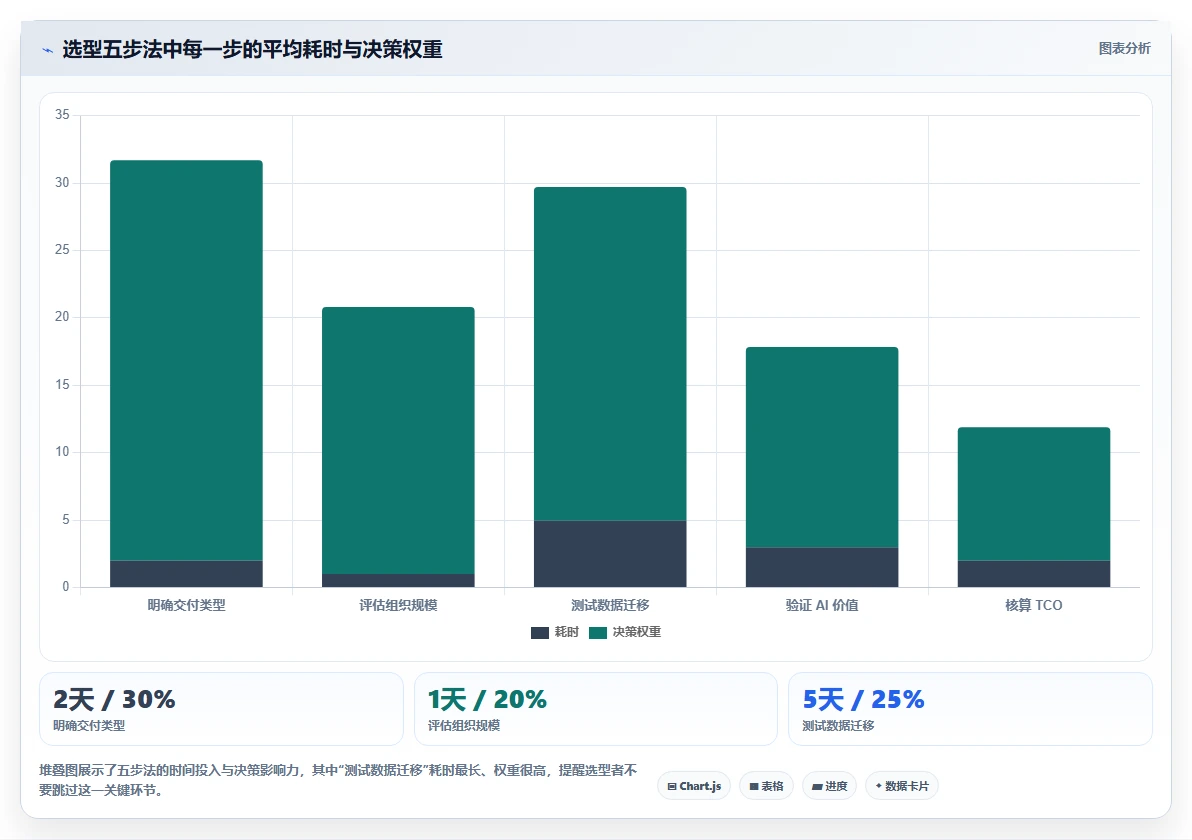
Task: Toggle the 耗时 legend item
Action: click(x=555, y=632)
